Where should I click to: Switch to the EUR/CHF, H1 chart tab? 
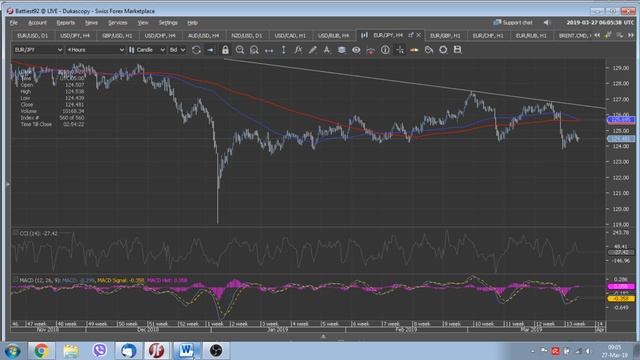click(x=488, y=36)
